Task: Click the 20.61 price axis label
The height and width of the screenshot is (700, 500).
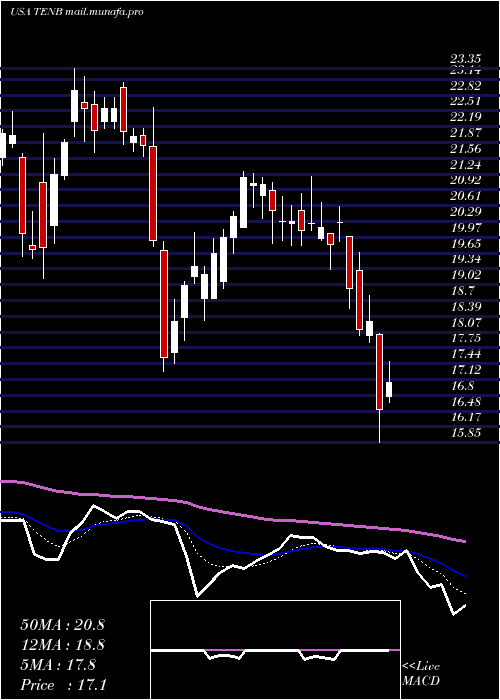Action: pyautogui.click(x=465, y=196)
